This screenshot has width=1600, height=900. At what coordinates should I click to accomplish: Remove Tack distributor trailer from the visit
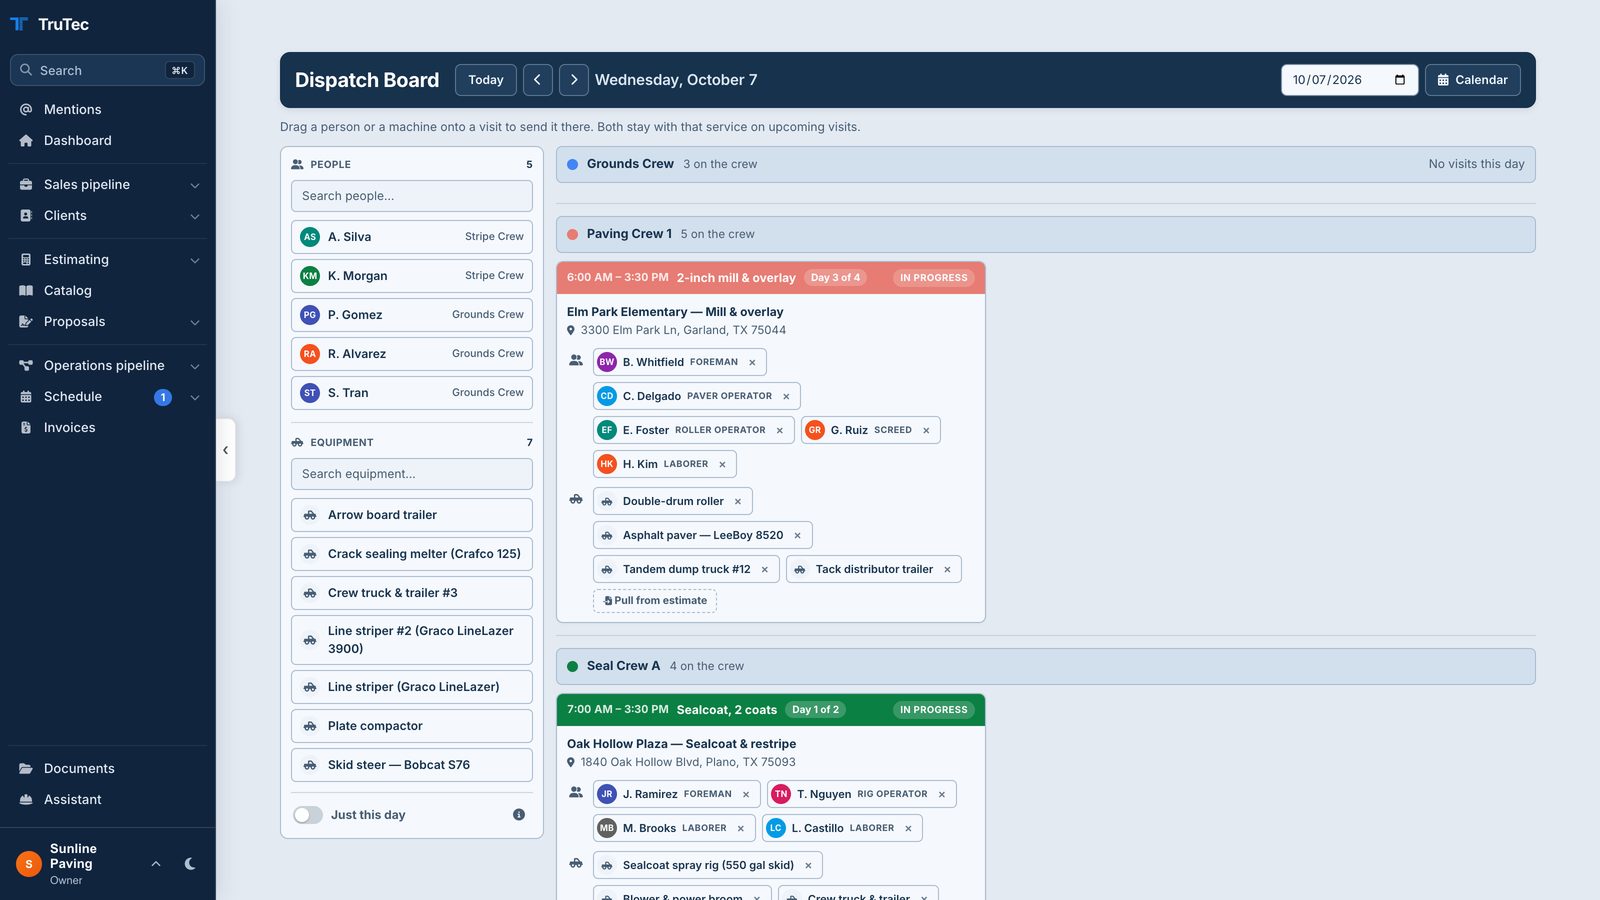947,570
